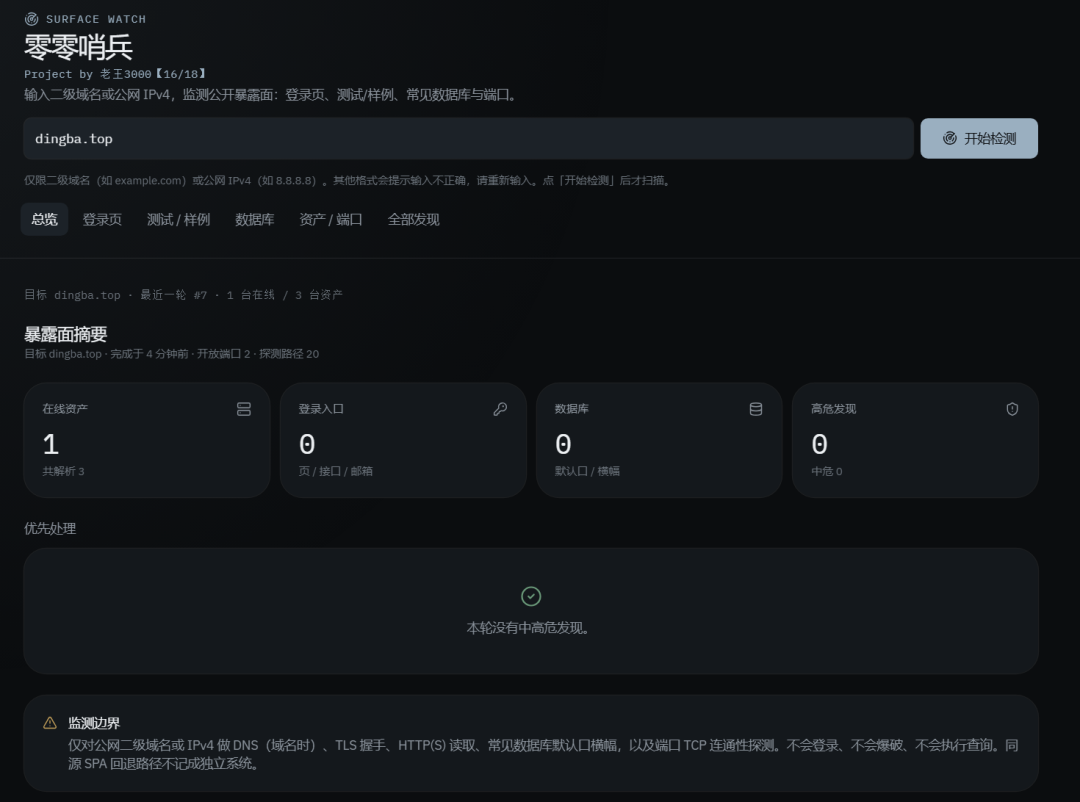This screenshot has height=802, width=1080.
Task: Select the 总览 overview tab
Action: (x=44, y=219)
